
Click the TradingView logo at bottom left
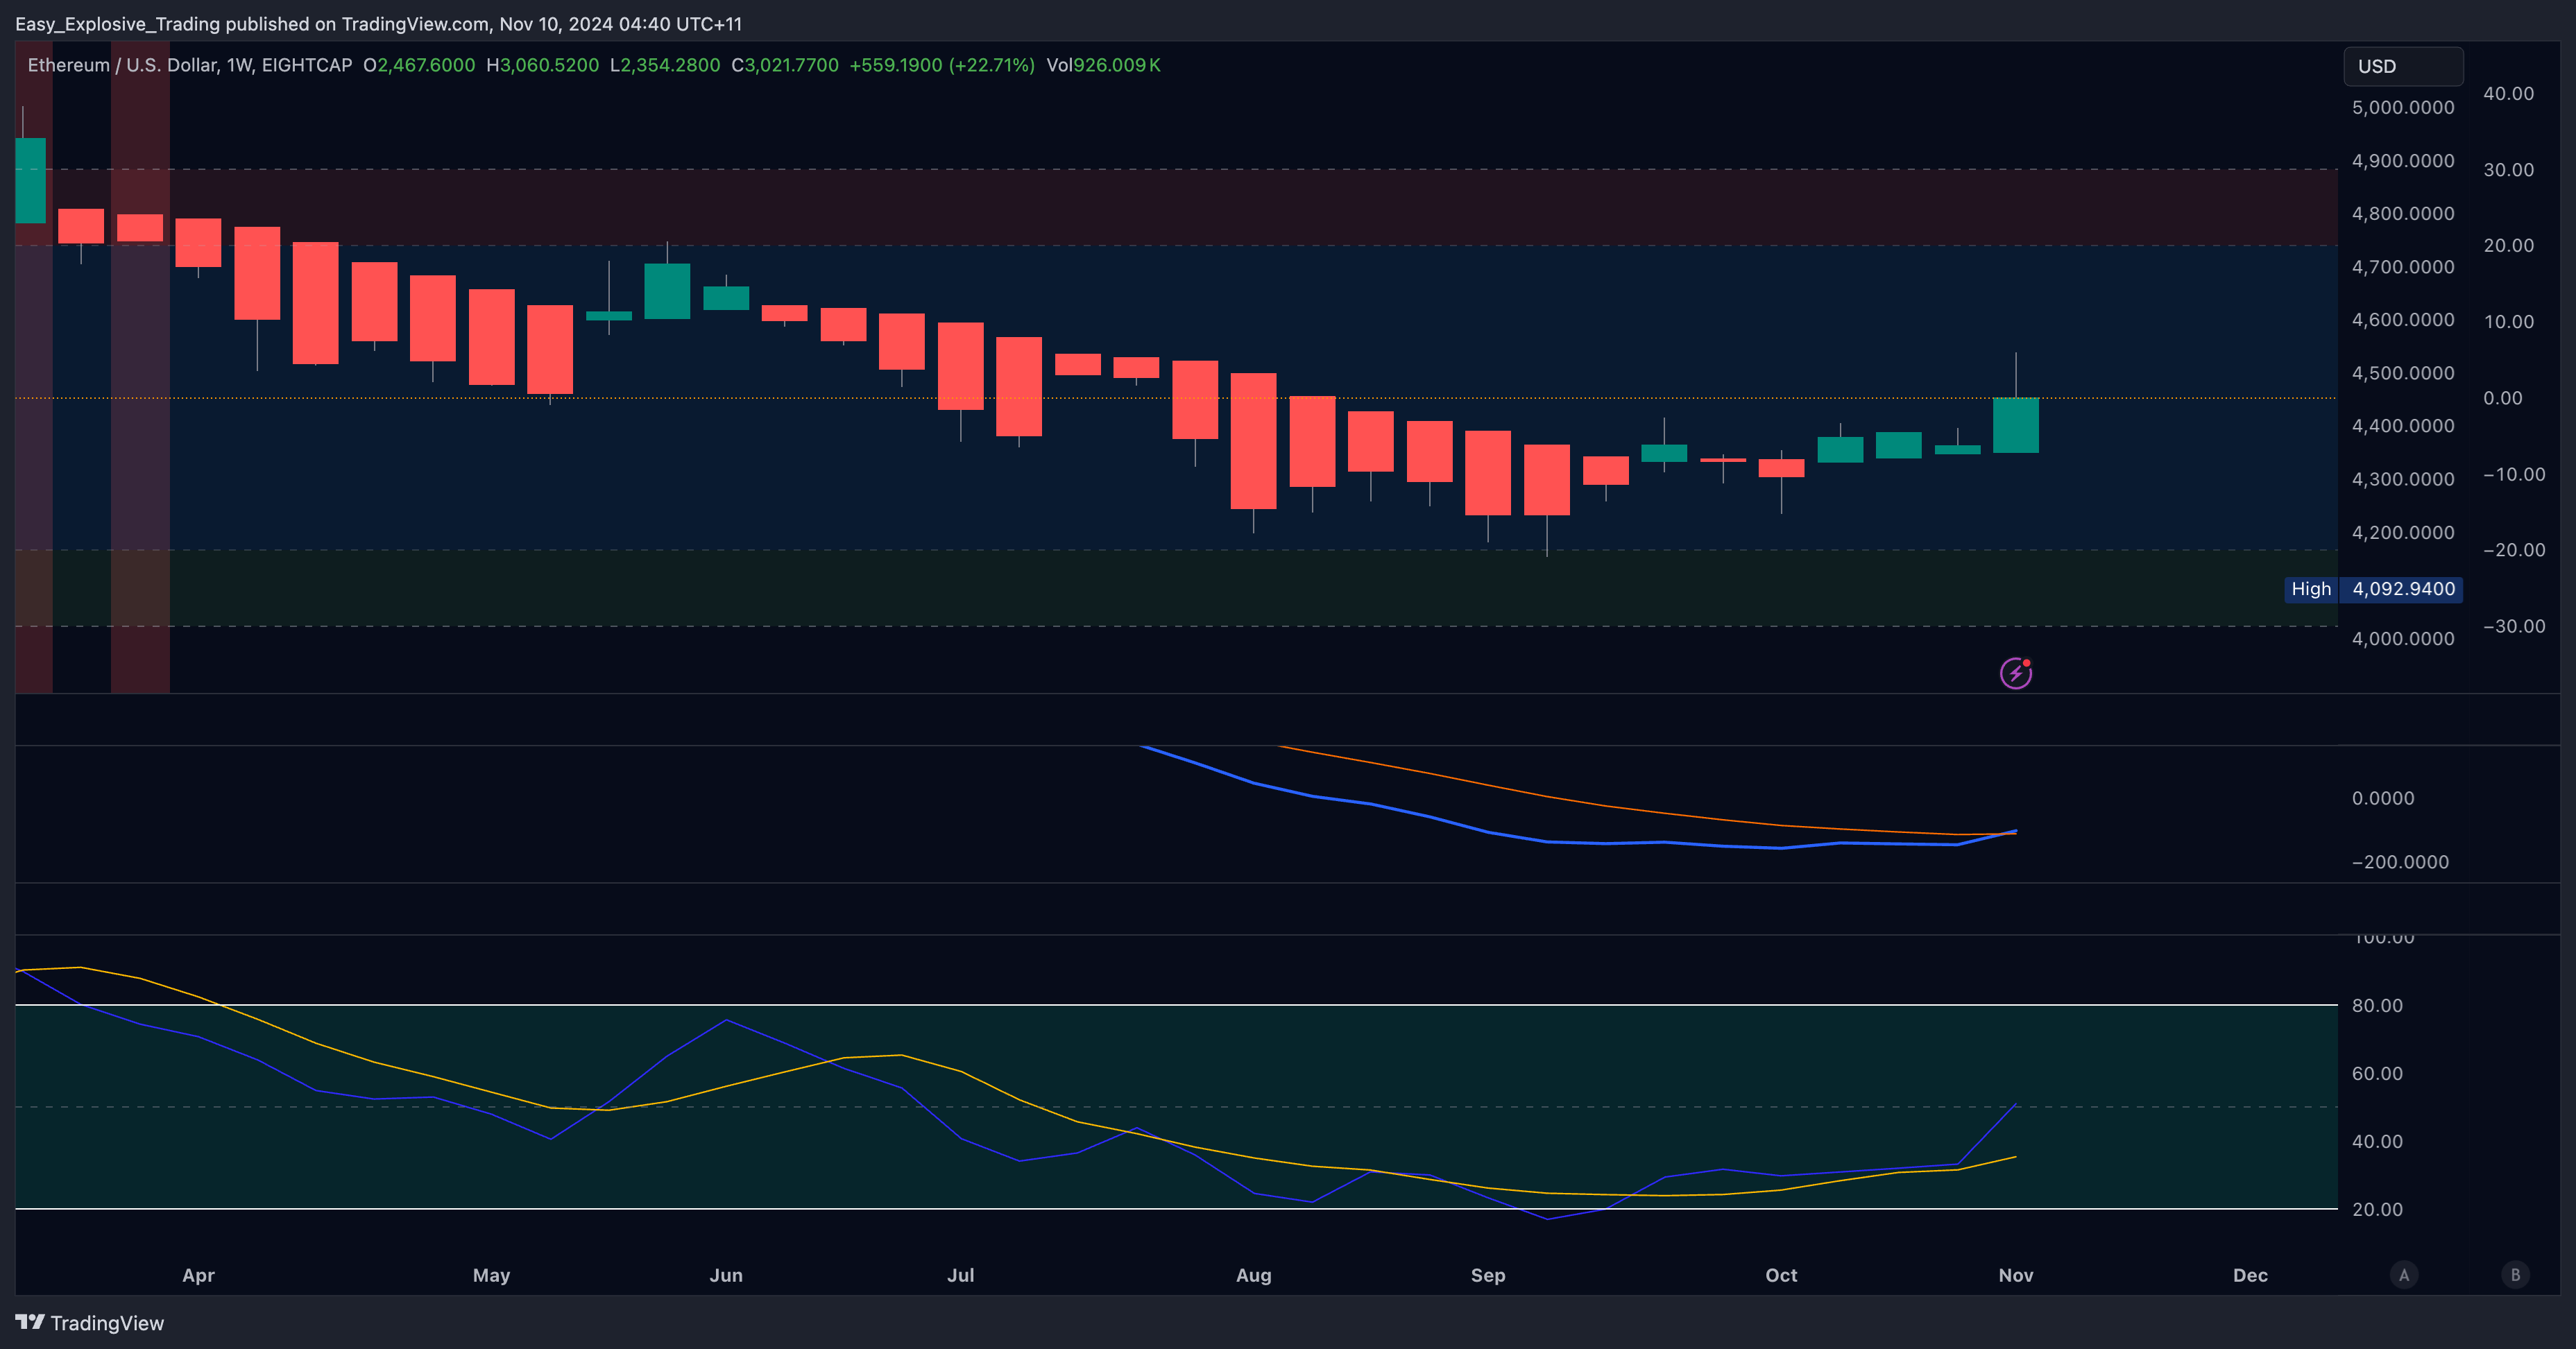[90, 1323]
